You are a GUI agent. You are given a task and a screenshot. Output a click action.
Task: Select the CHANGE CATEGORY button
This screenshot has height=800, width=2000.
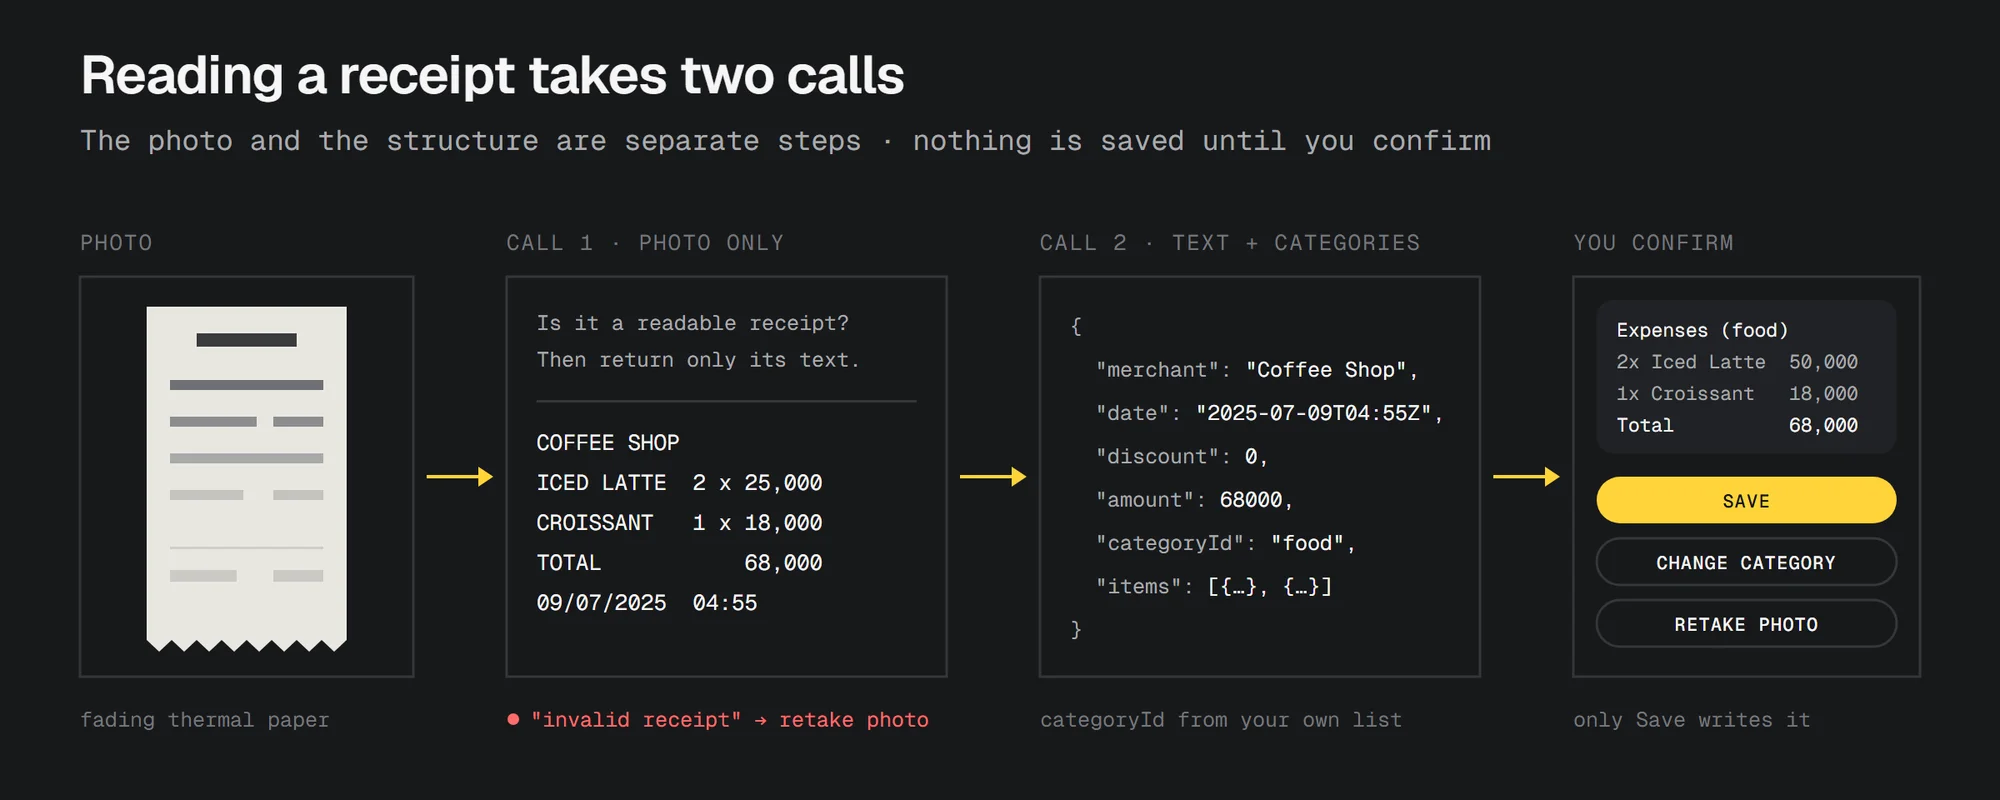1746,562
